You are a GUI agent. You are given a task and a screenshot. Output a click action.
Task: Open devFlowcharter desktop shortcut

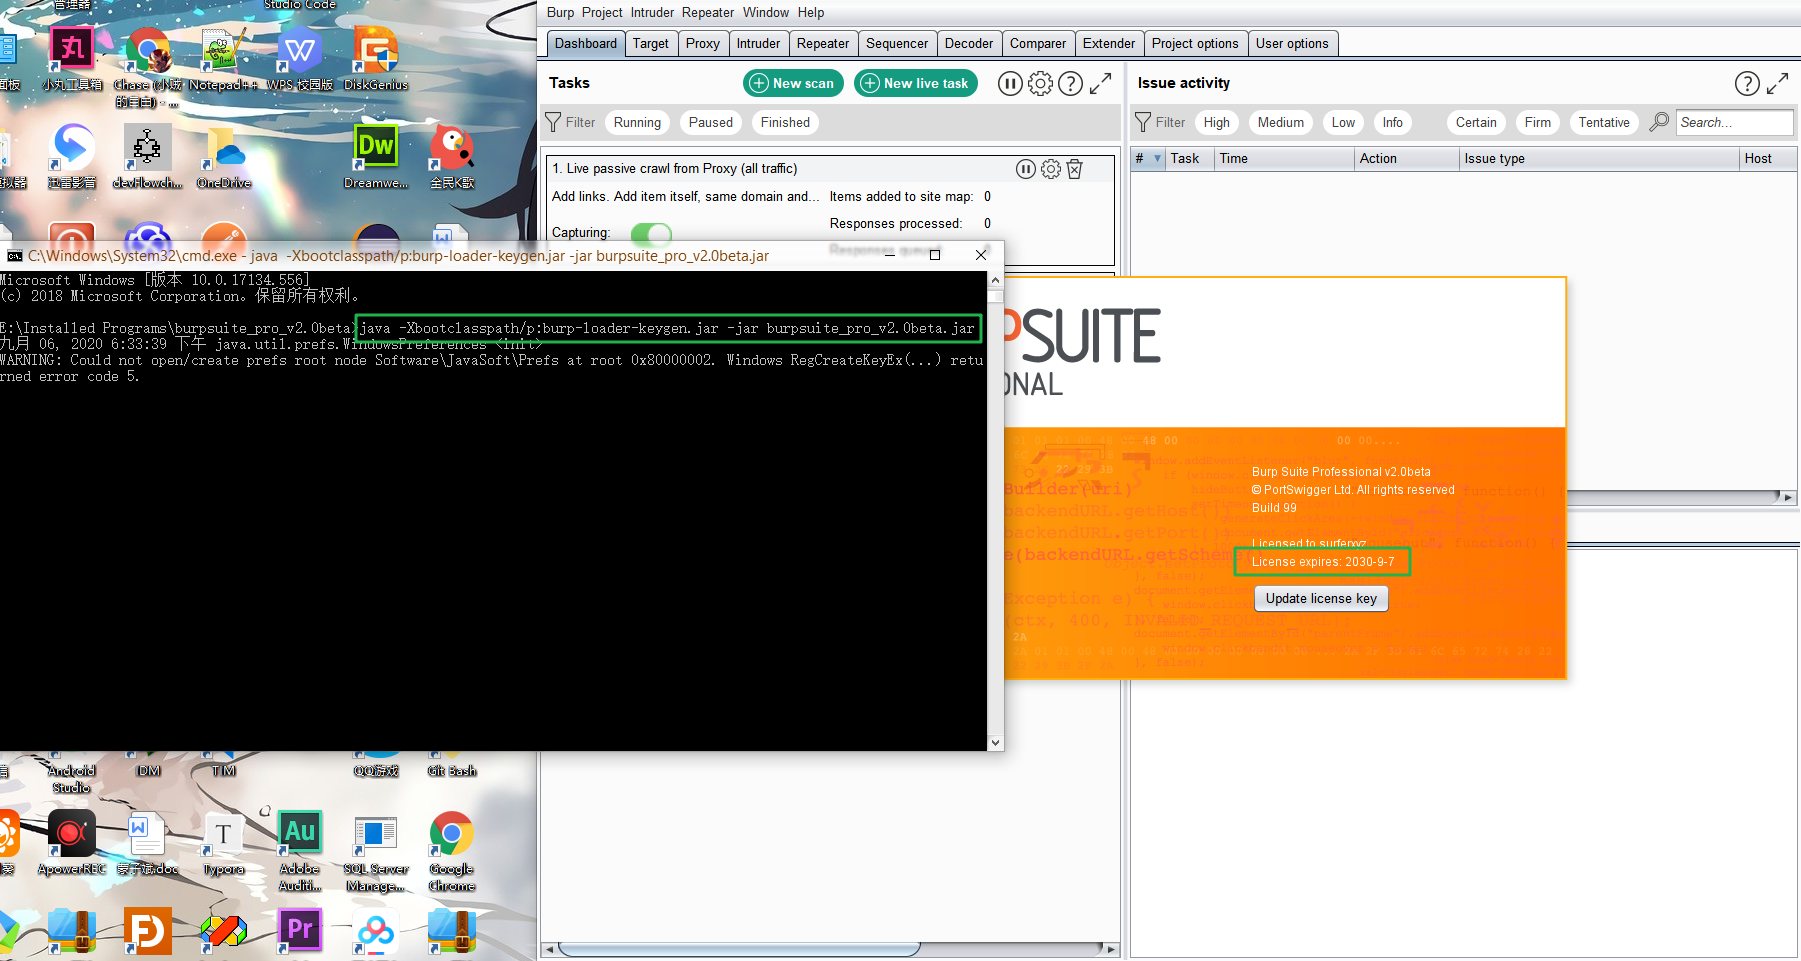coord(147,157)
